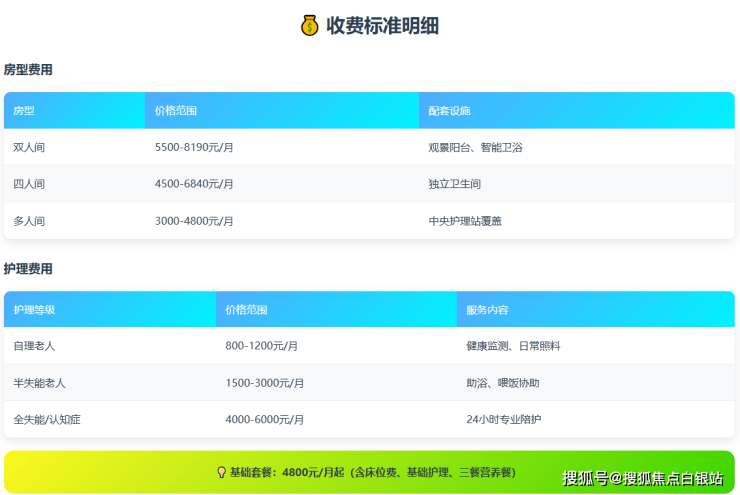This screenshot has height=495, width=740.
Task: Click 价格范围 header in the room-type table
Action: coord(176,110)
